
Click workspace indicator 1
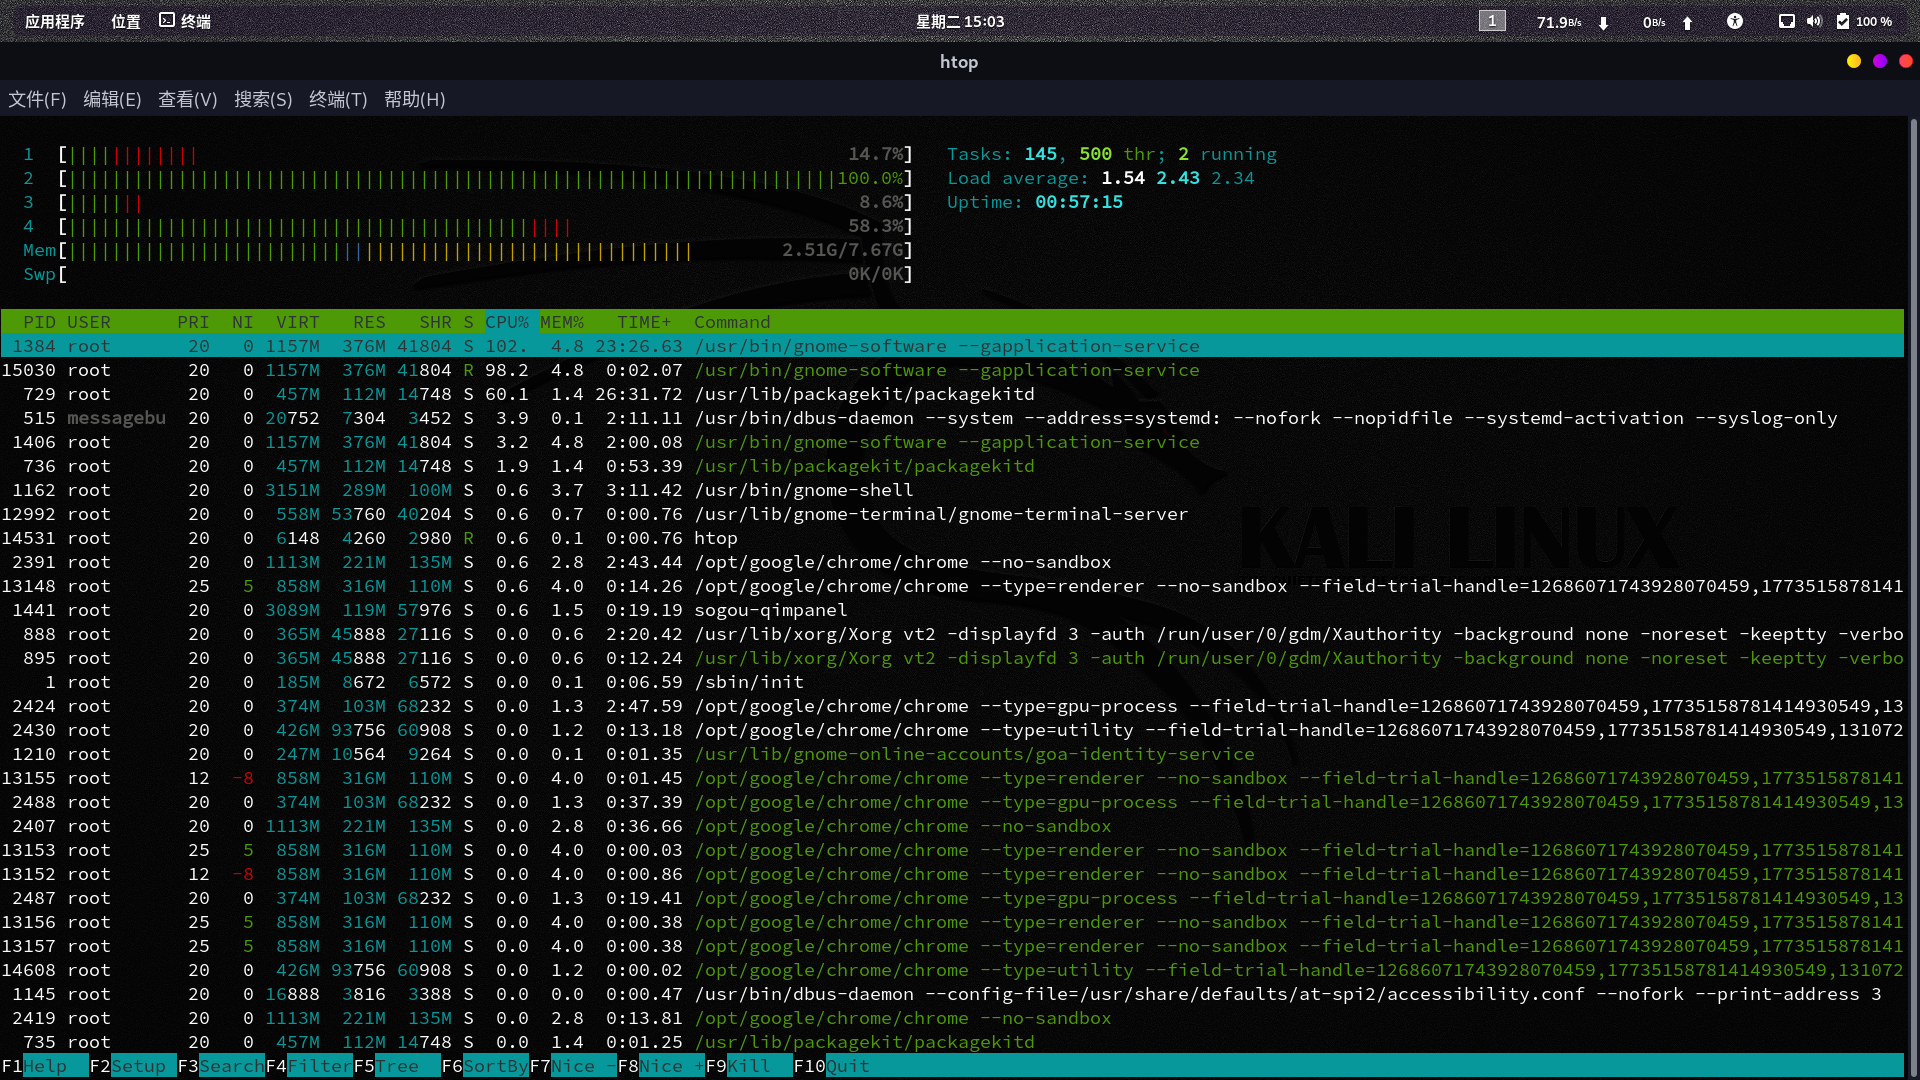click(1492, 21)
